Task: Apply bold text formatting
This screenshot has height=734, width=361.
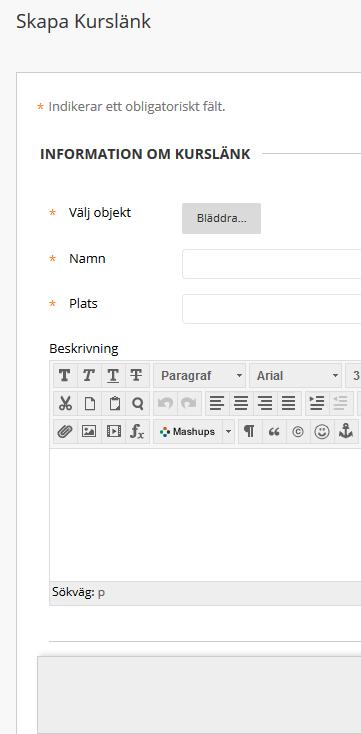Action: (x=65, y=375)
